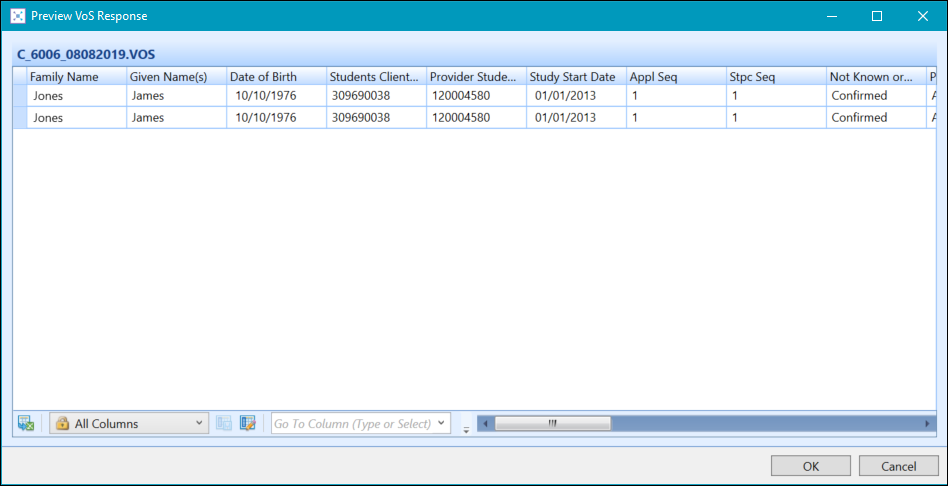Viewport: 948px width, 486px height.
Task: Click the Students Client... column header
Action: [x=377, y=77]
